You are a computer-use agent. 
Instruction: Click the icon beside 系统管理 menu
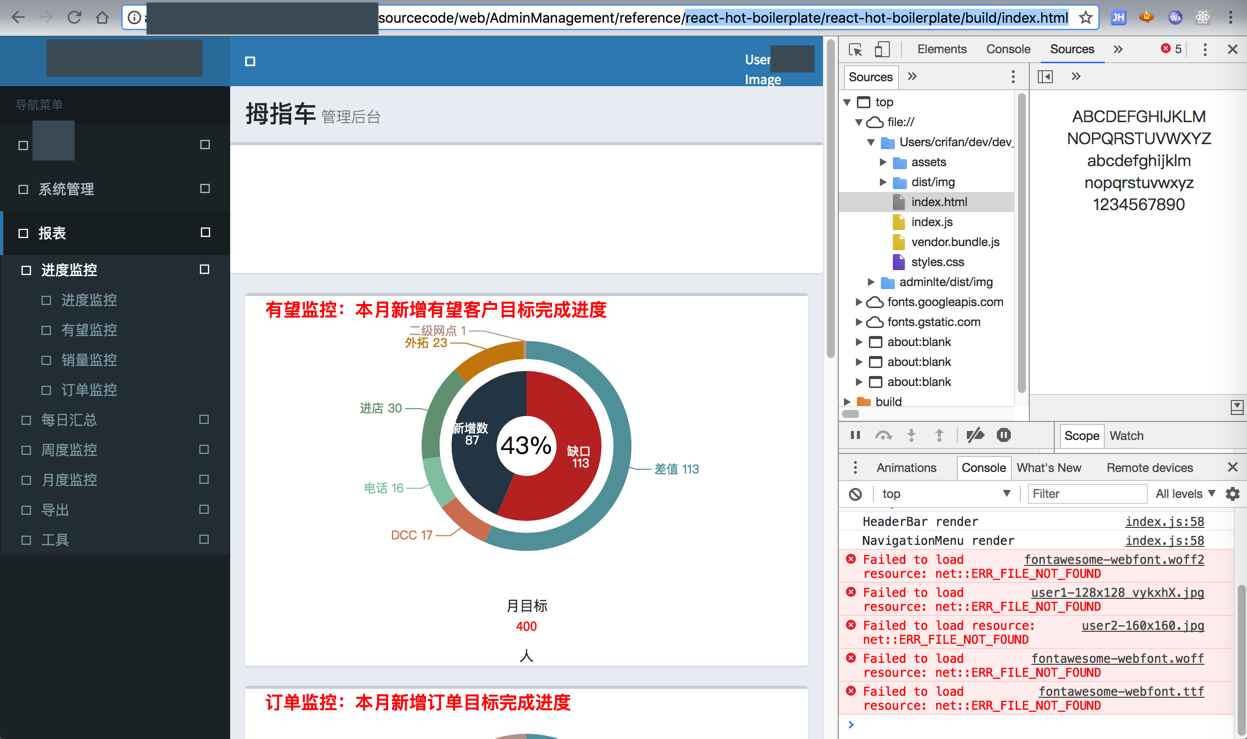[x=23, y=189]
